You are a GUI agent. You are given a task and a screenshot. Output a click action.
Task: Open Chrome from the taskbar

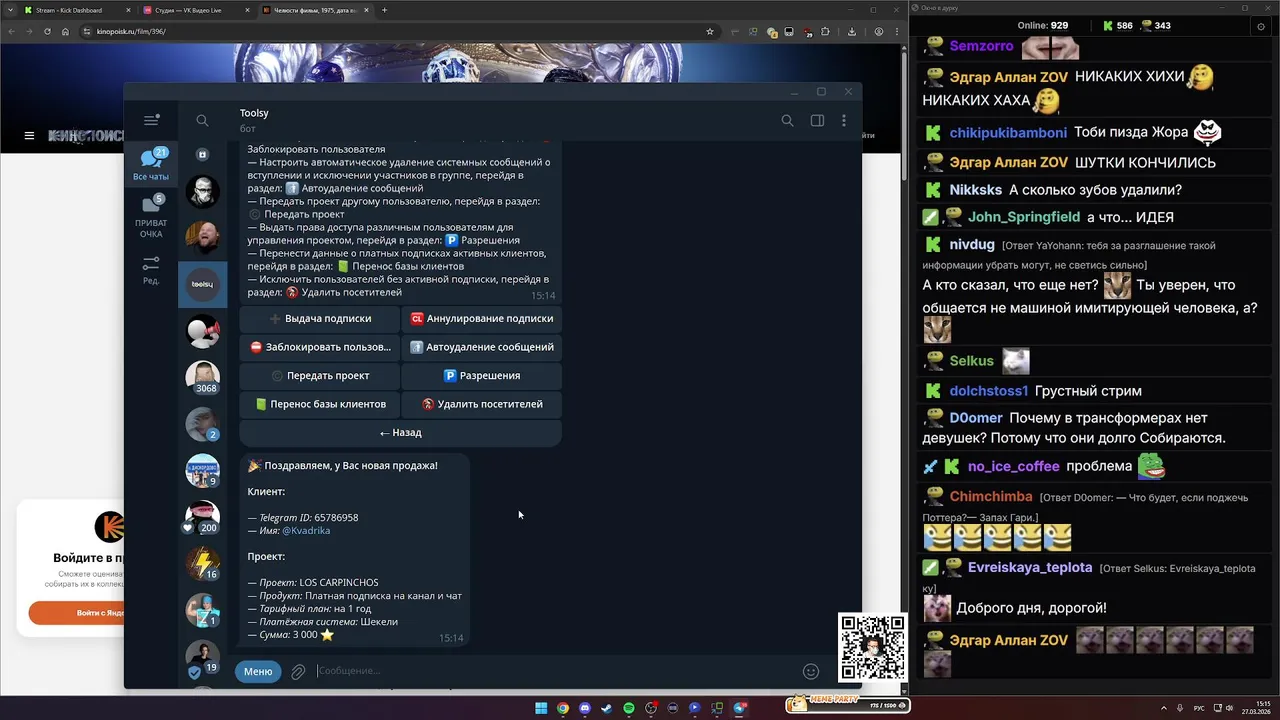coord(563,708)
